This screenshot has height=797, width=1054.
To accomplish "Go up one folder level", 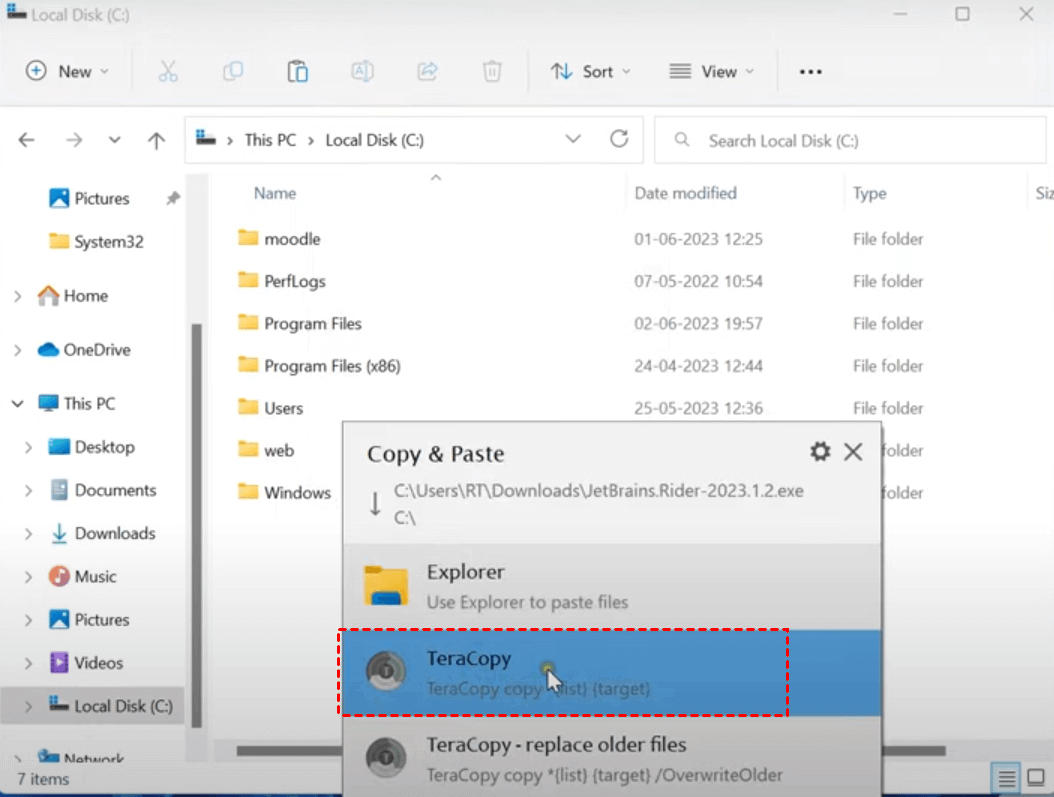I will click(156, 140).
